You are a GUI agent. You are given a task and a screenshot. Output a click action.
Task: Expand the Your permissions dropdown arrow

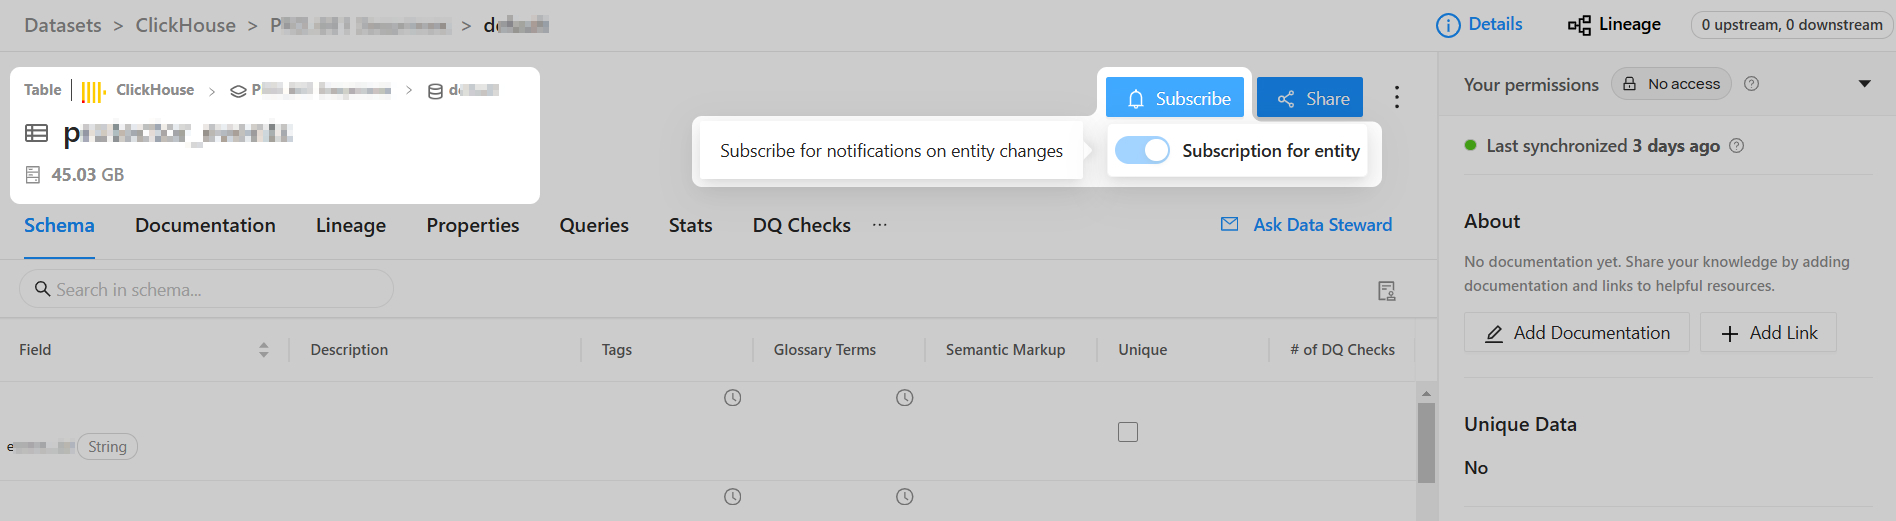point(1865,84)
